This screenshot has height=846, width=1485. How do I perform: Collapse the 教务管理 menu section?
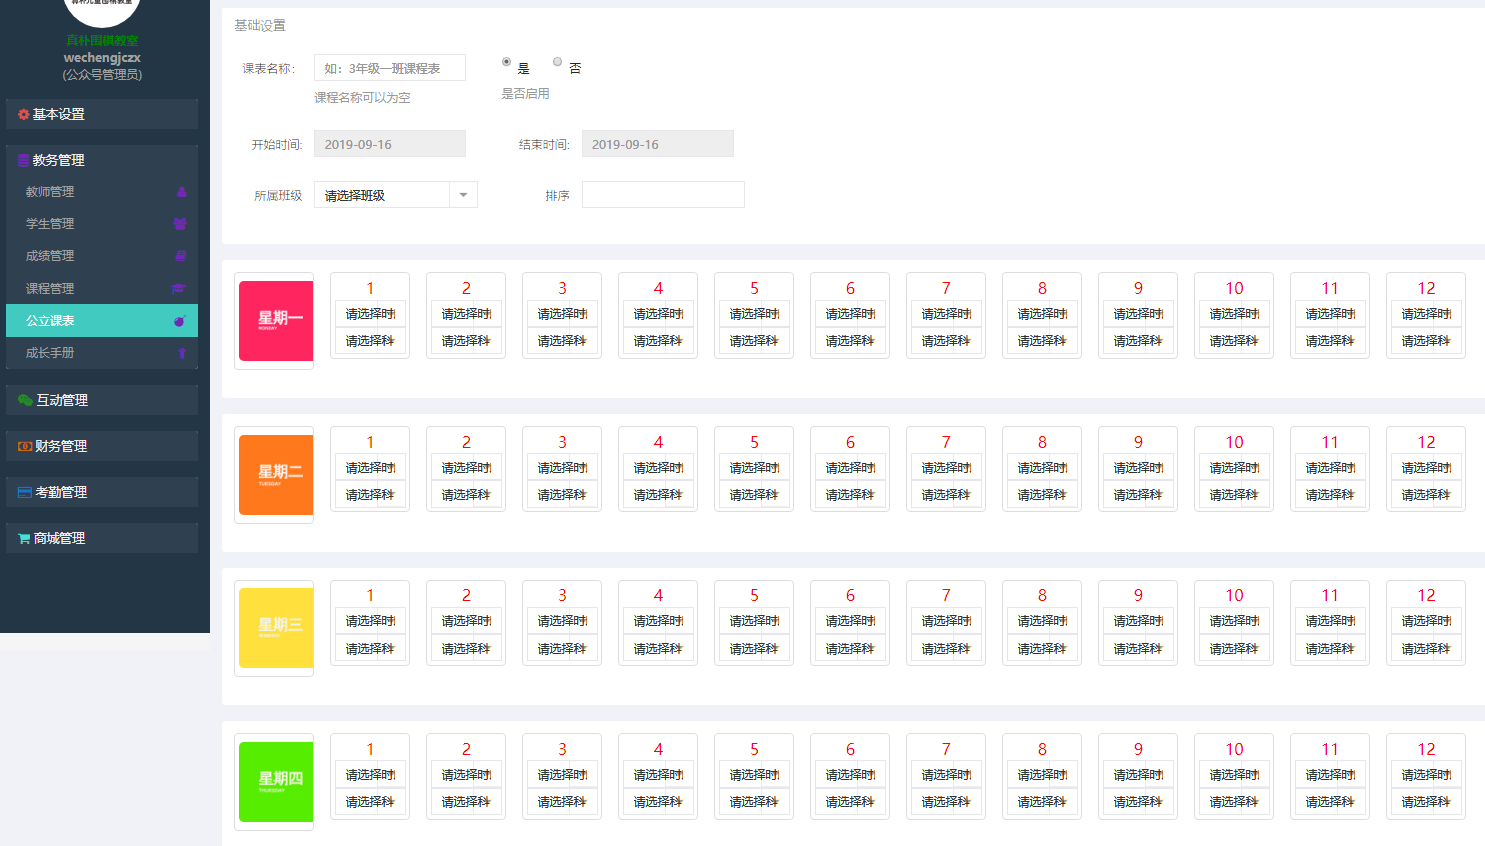[102, 160]
